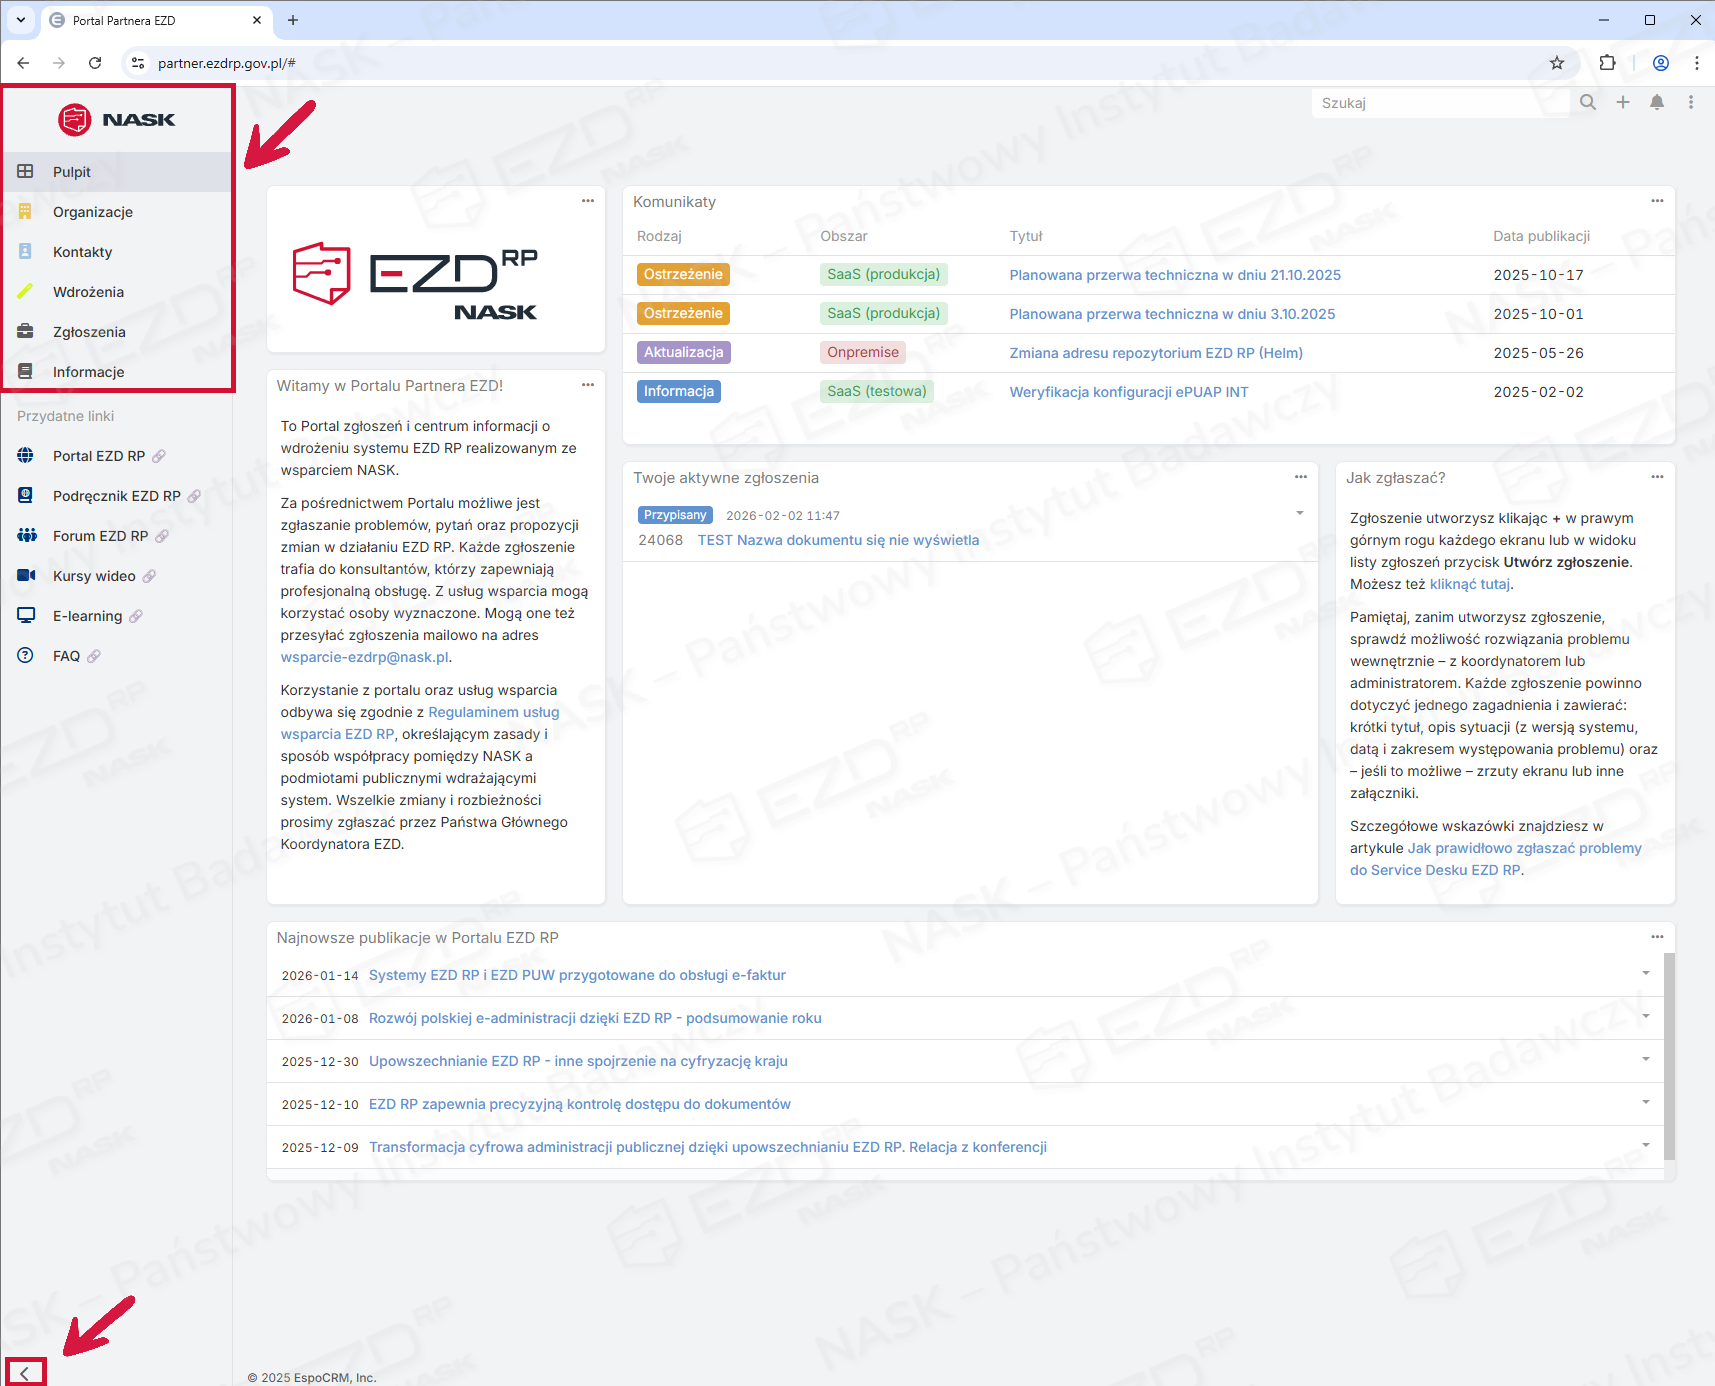Viewport: 1715px width, 1386px height.
Task: Bookmark this page with the star icon
Action: point(1556,63)
